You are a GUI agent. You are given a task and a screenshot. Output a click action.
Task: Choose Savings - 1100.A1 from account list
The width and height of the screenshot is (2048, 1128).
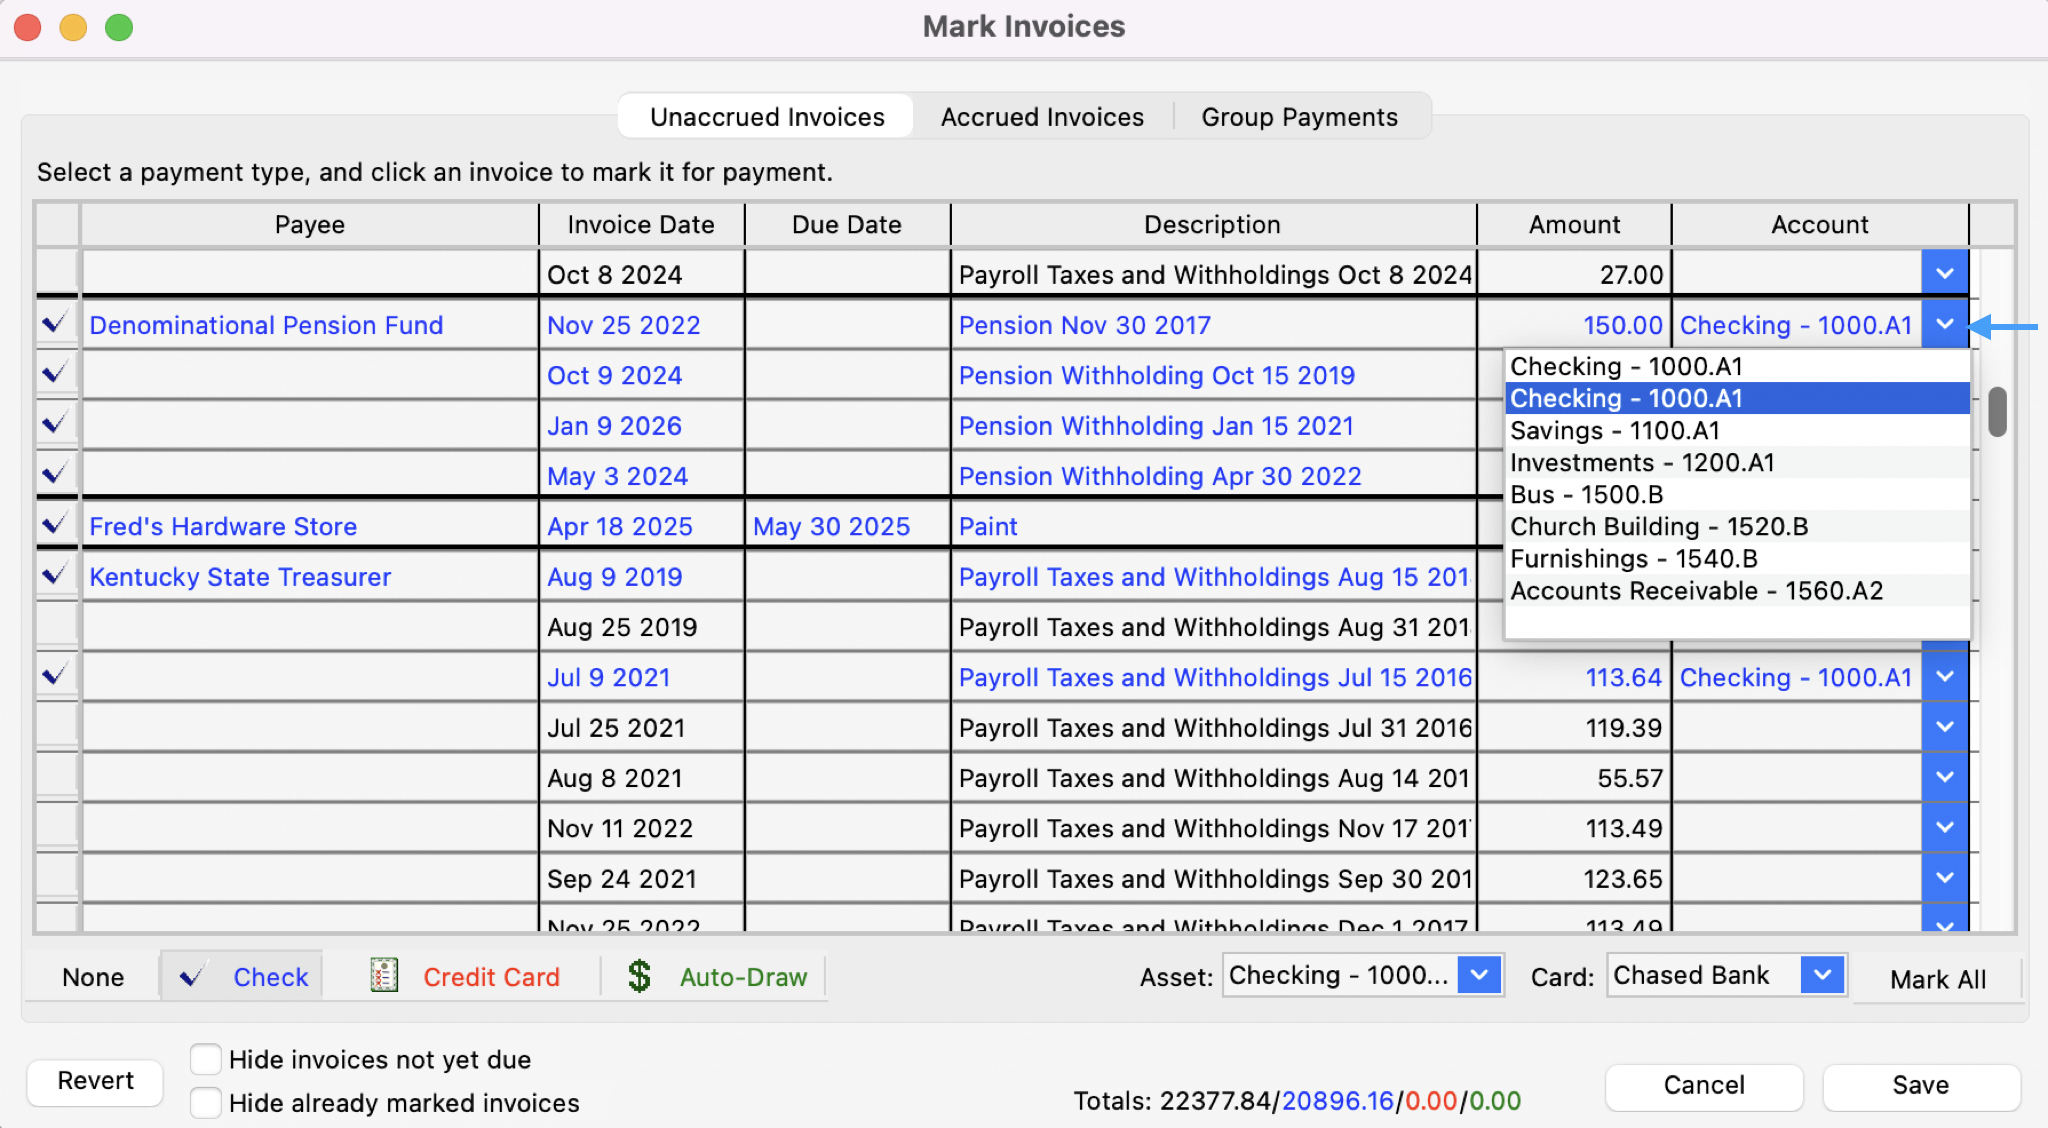coord(1615,431)
